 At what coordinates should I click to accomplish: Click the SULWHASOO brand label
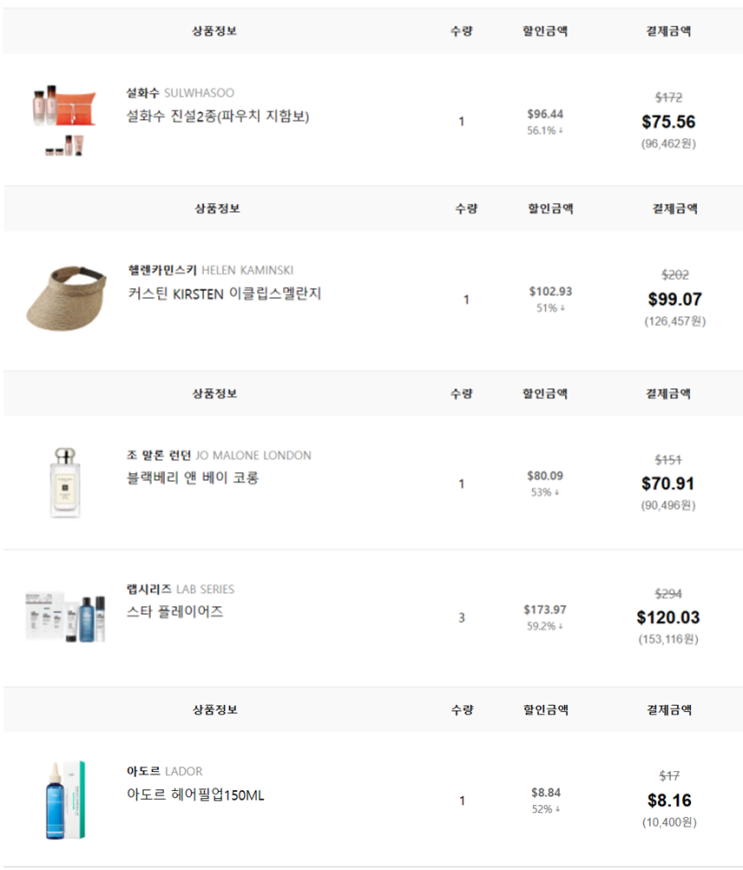coord(199,93)
